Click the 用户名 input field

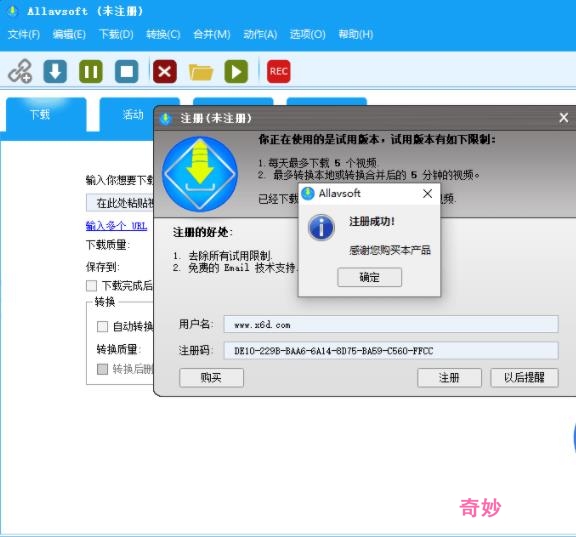pyautogui.click(x=391, y=324)
